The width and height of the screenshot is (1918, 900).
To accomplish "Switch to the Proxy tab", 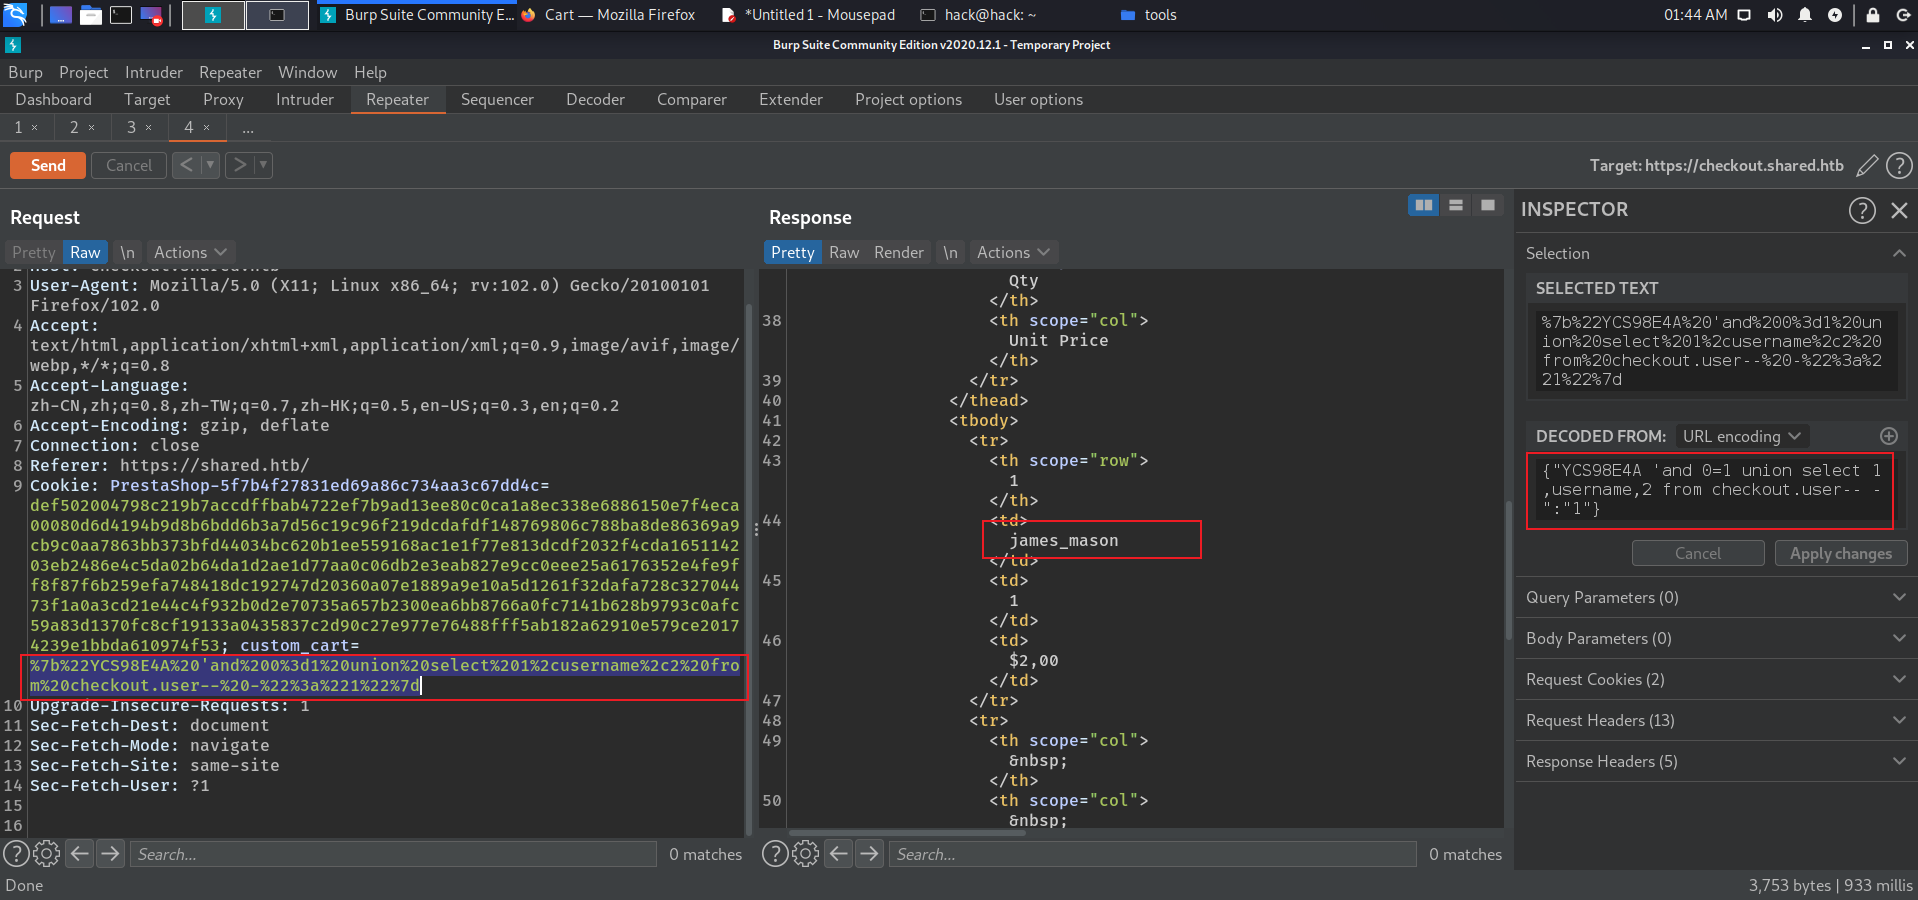I will 223,100.
